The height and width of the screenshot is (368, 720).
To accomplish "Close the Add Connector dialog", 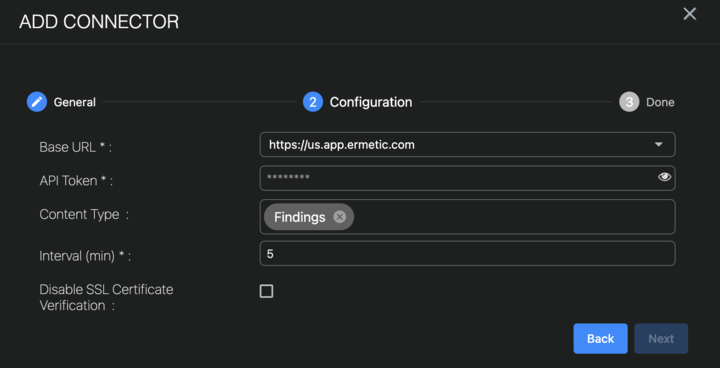I will click(690, 14).
